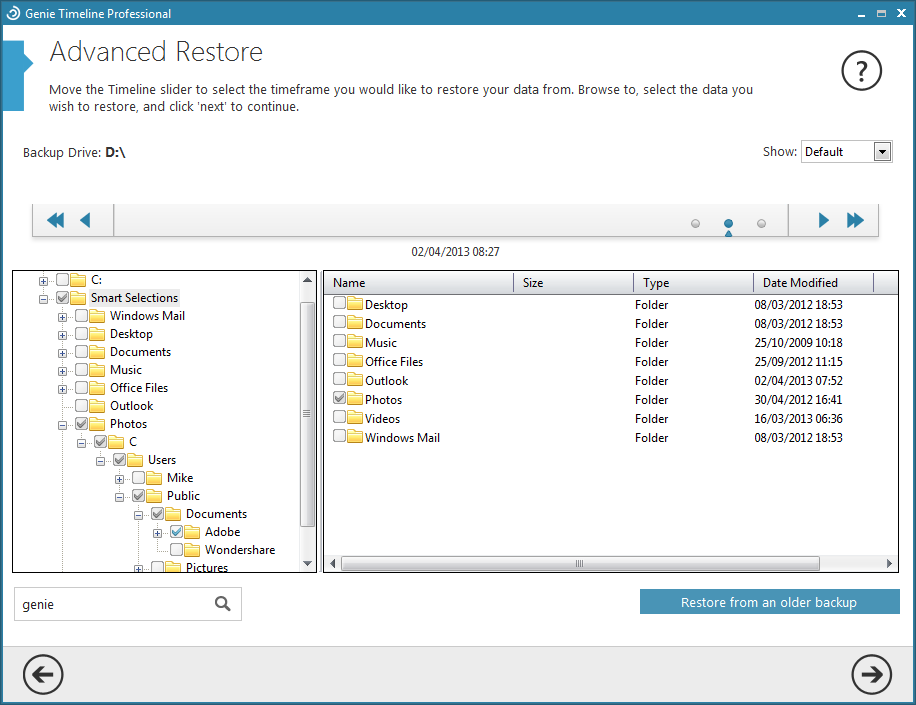
Task: Step timeline back with single left arrow
Action: (85, 220)
